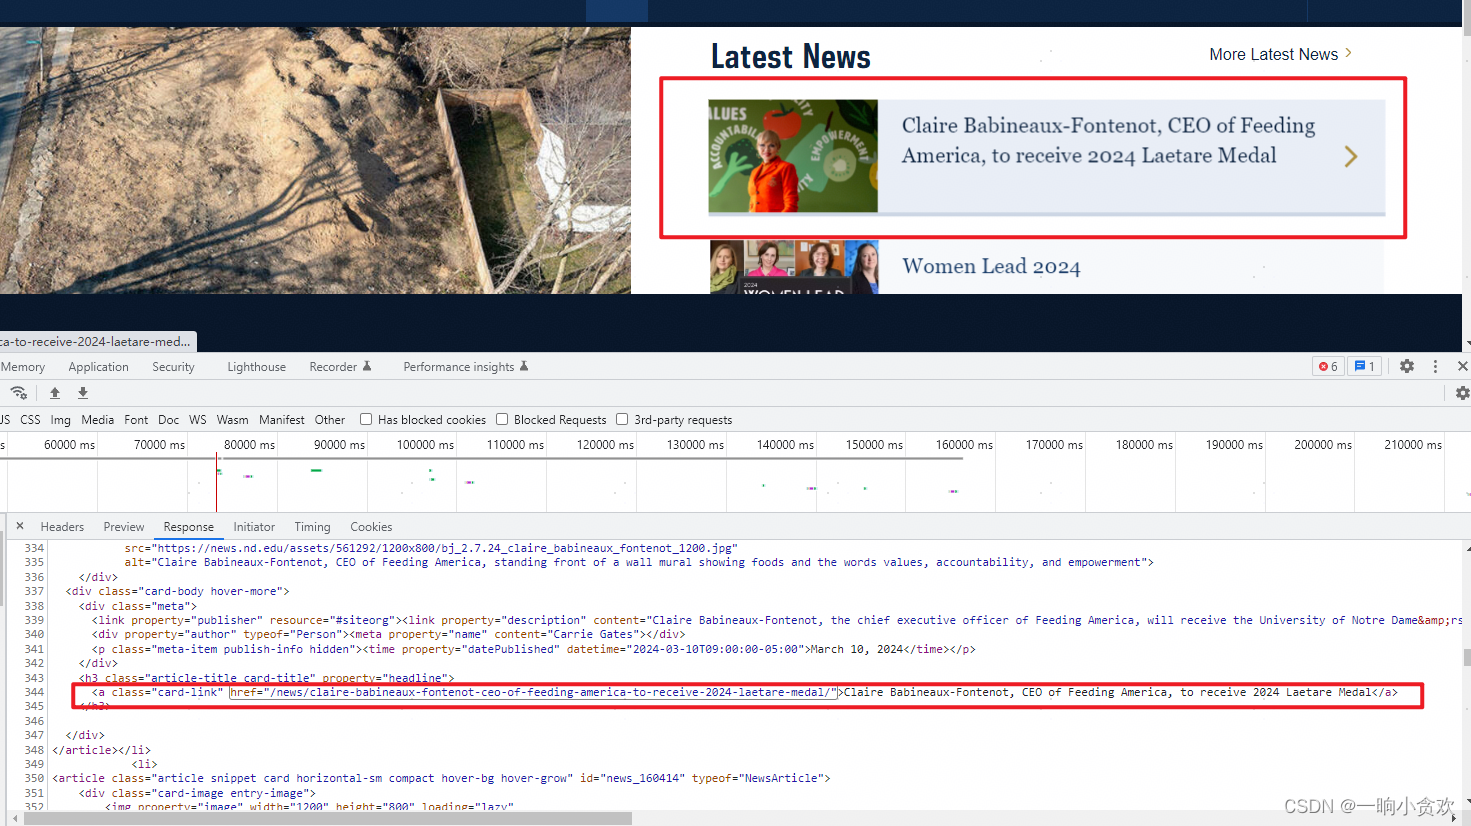
Task: Enable Blocked Requests checkbox
Action: [502, 419]
